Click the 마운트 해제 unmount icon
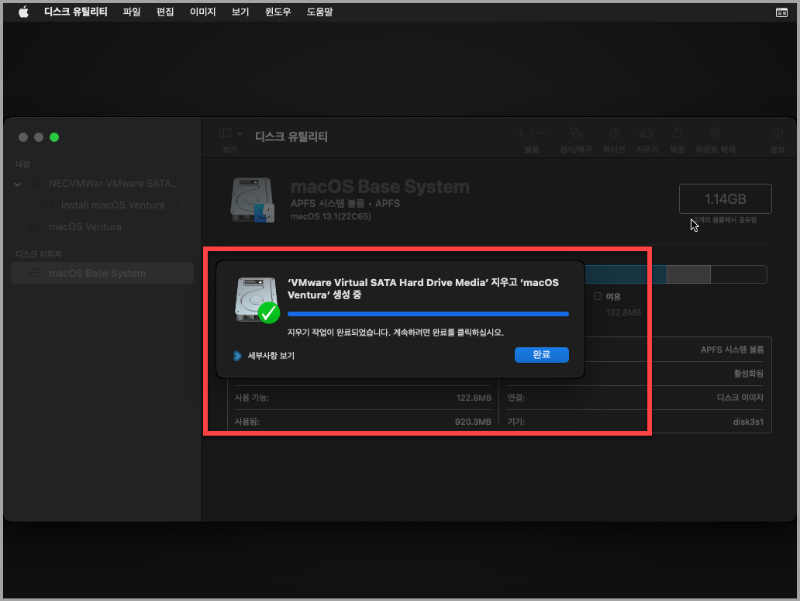 (715, 133)
